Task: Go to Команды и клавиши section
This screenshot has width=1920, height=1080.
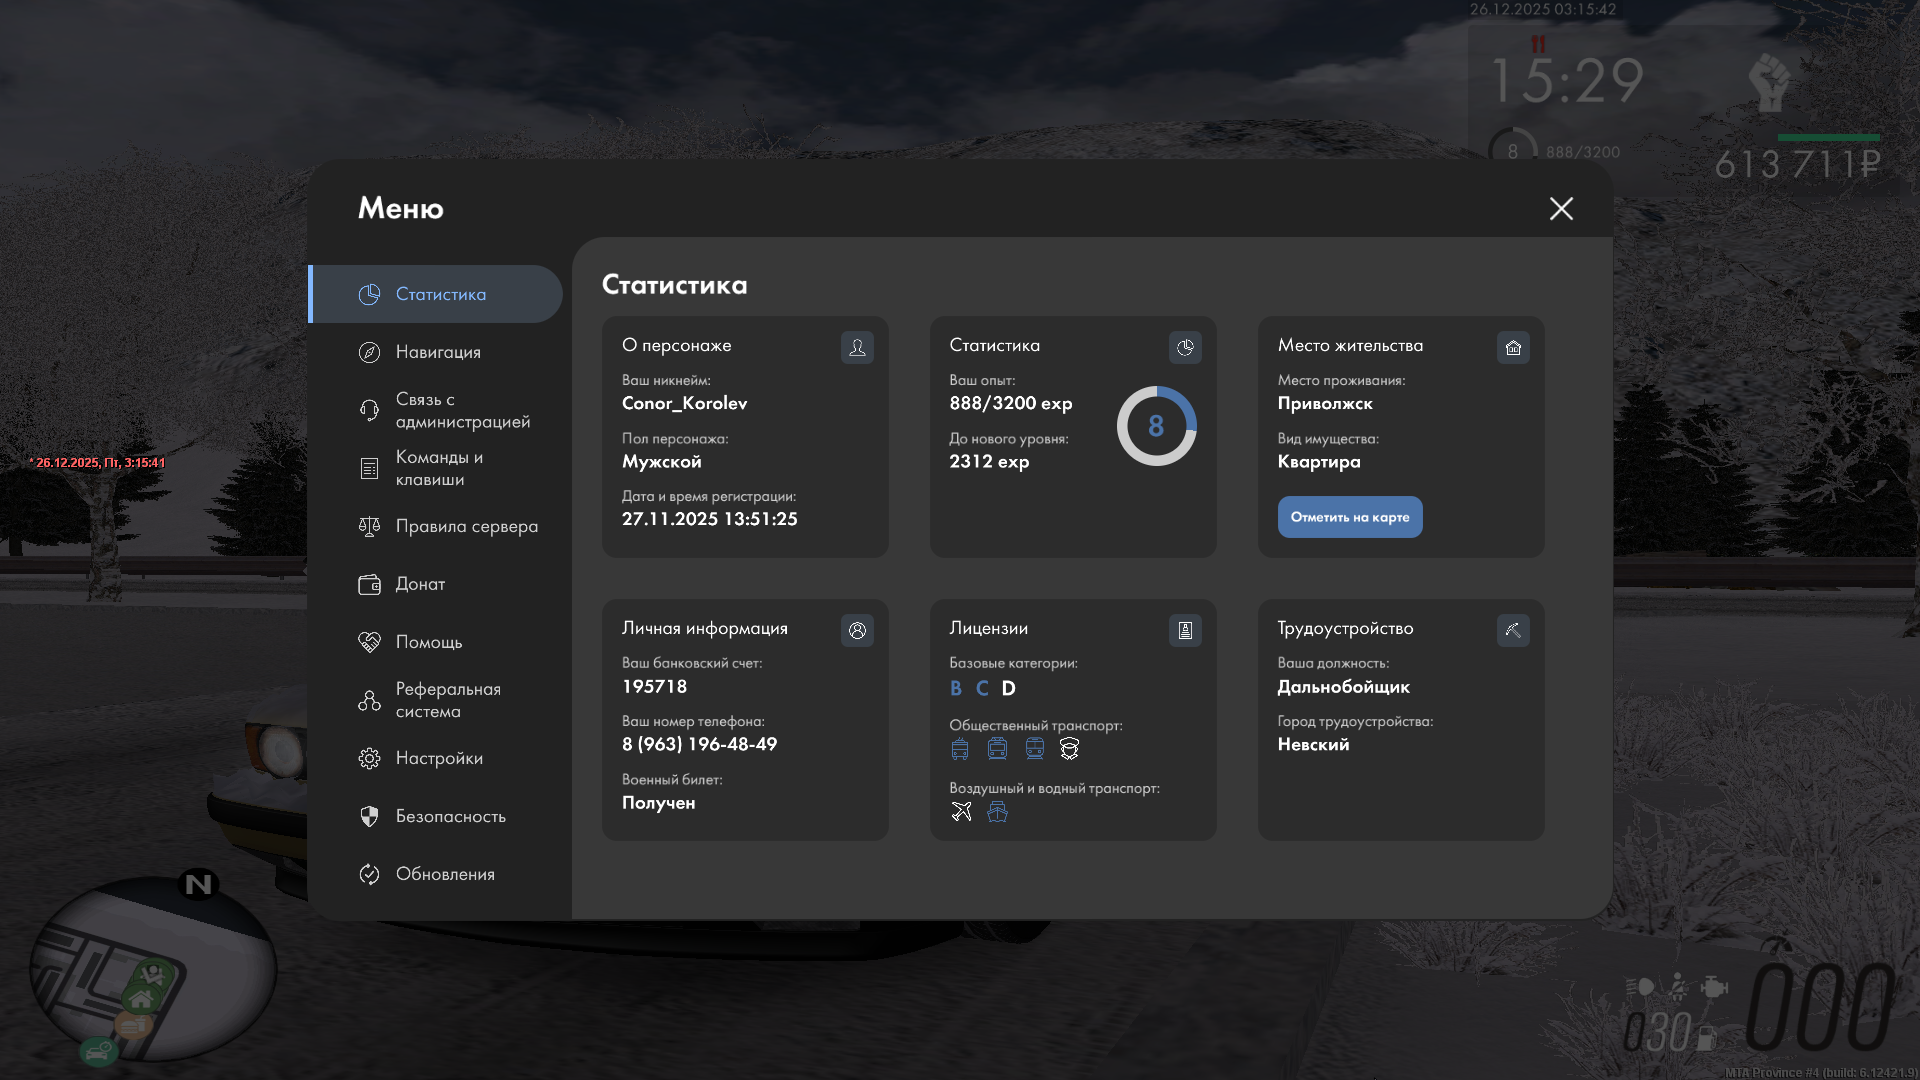Action: click(438, 468)
